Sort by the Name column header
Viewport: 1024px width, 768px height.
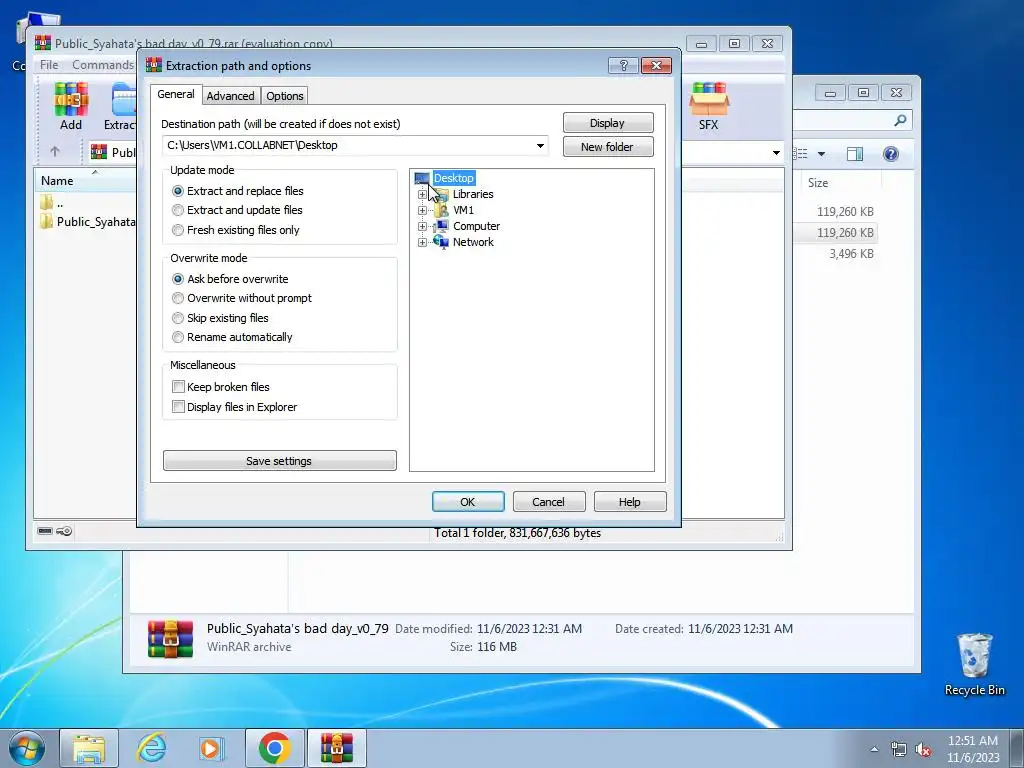(x=86, y=180)
